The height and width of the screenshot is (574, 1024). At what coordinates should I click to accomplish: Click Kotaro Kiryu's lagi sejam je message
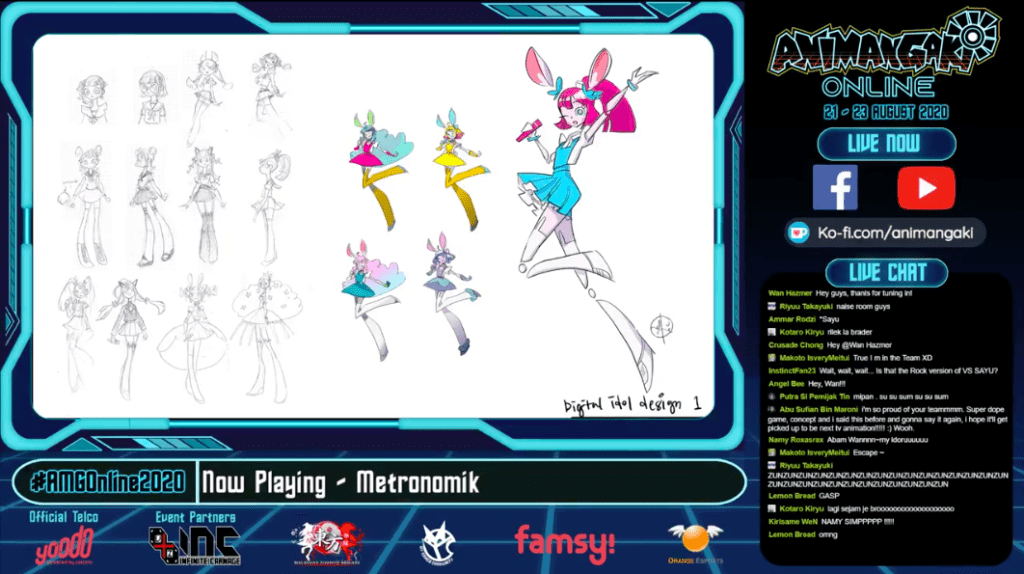(861, 509)
